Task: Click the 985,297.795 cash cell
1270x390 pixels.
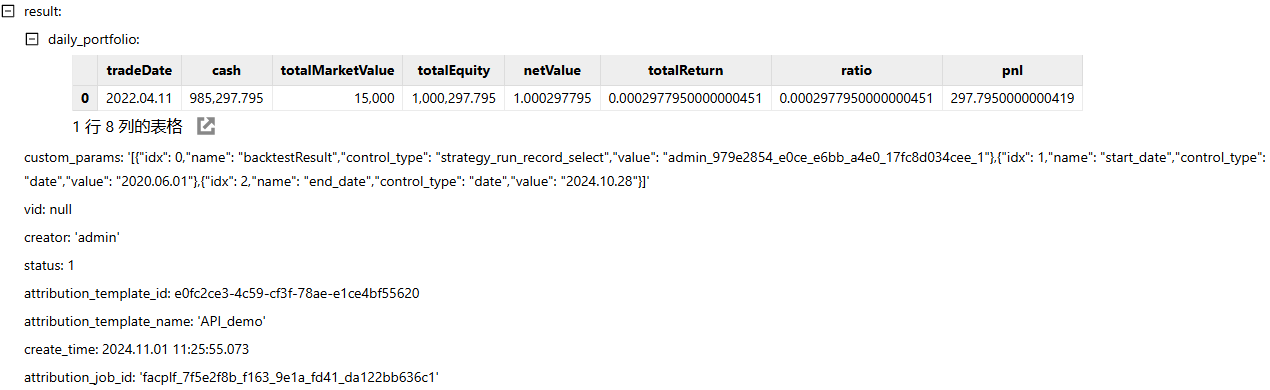Action: pos(227,98)
